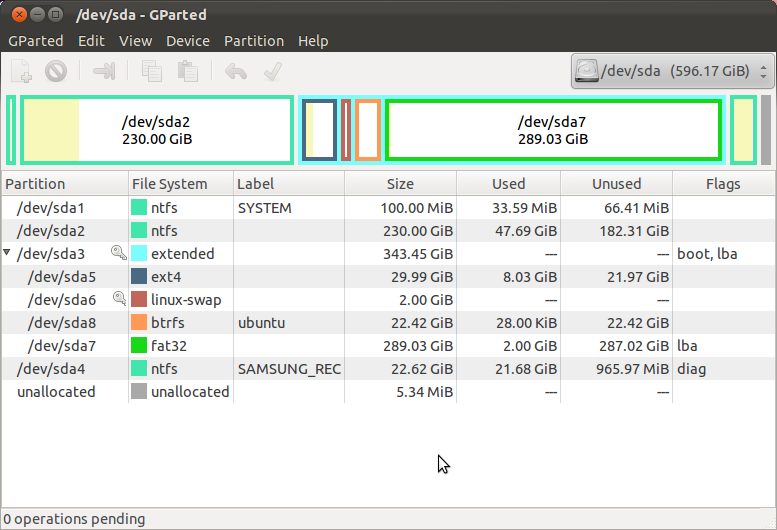Open the /dev/sda device selector dropdown
Viewport: 777px width, 530px height.
tap(671, 72)
